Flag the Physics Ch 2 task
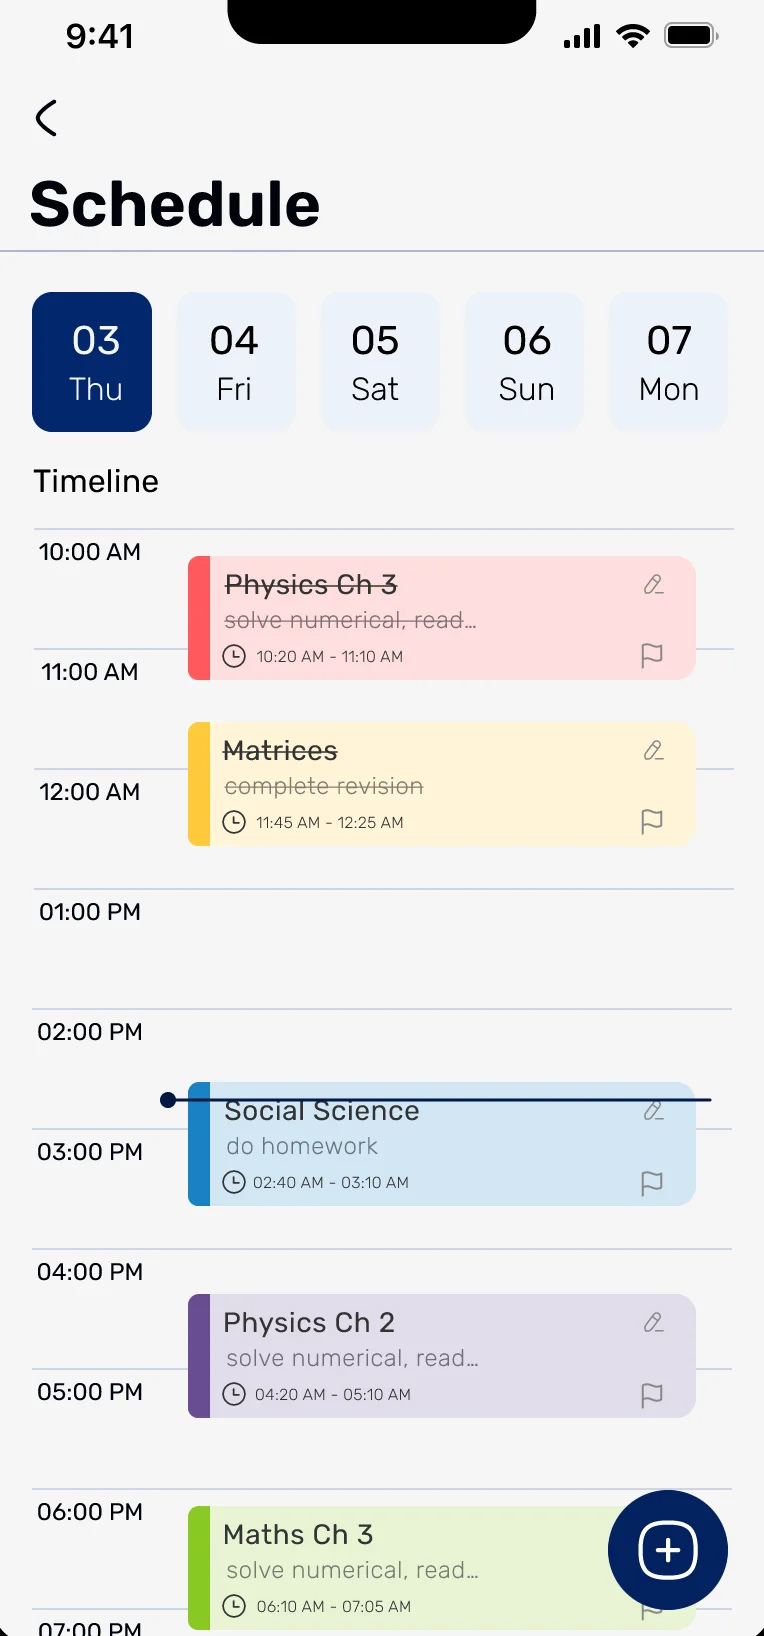The width and height of the screenshot is (764, 1636). 652,1394
